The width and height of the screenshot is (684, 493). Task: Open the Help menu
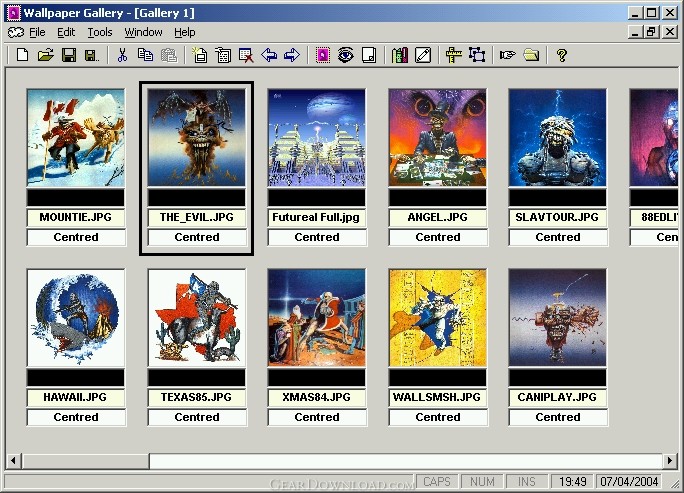tap(185, 32)
